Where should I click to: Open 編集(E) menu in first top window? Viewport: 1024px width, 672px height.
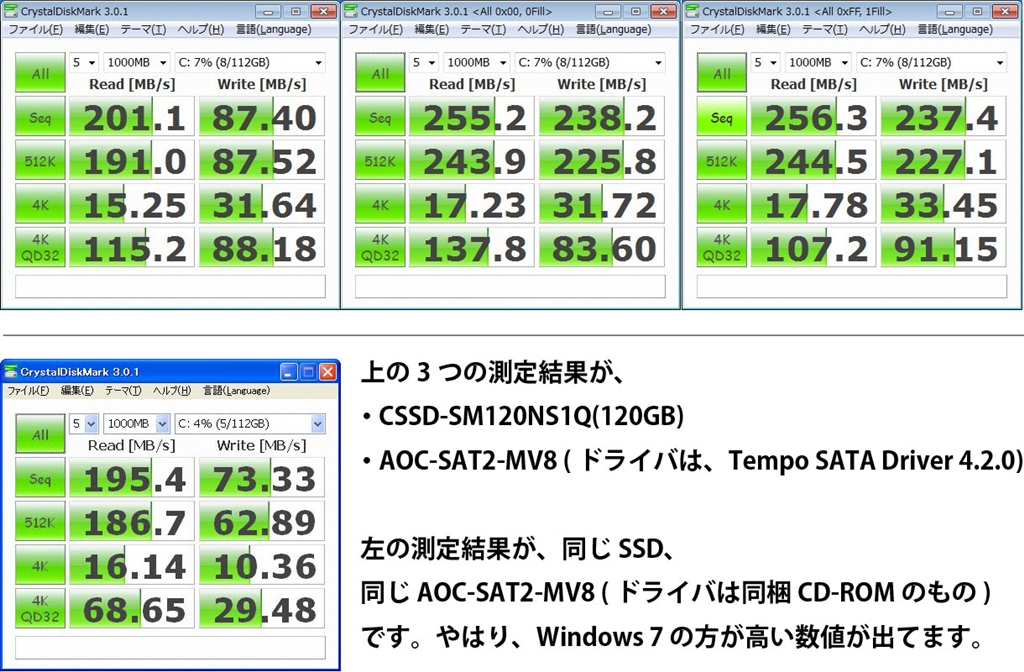[91, 29]
